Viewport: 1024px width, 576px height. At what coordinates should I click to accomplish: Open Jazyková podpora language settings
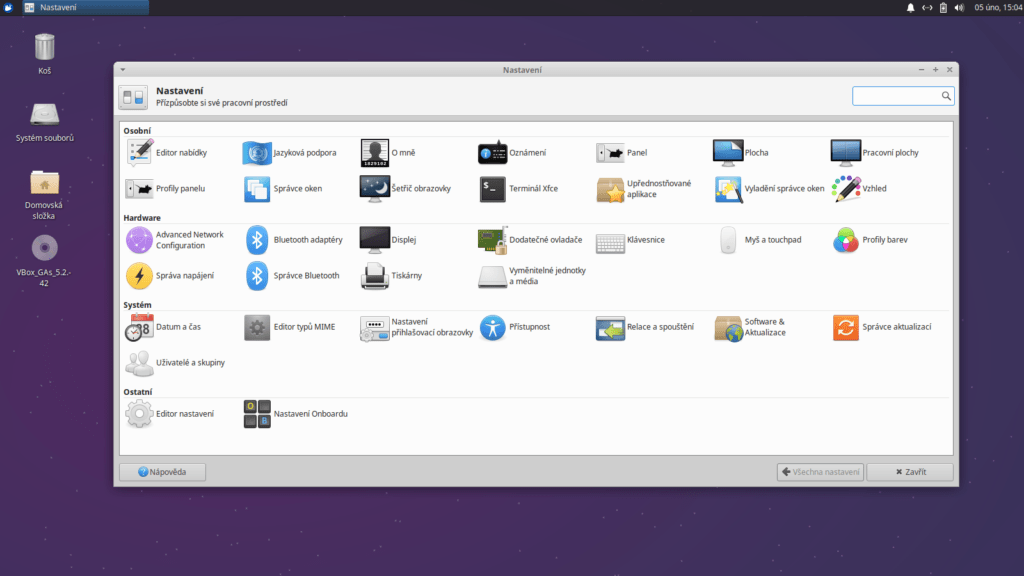[289, 153]
